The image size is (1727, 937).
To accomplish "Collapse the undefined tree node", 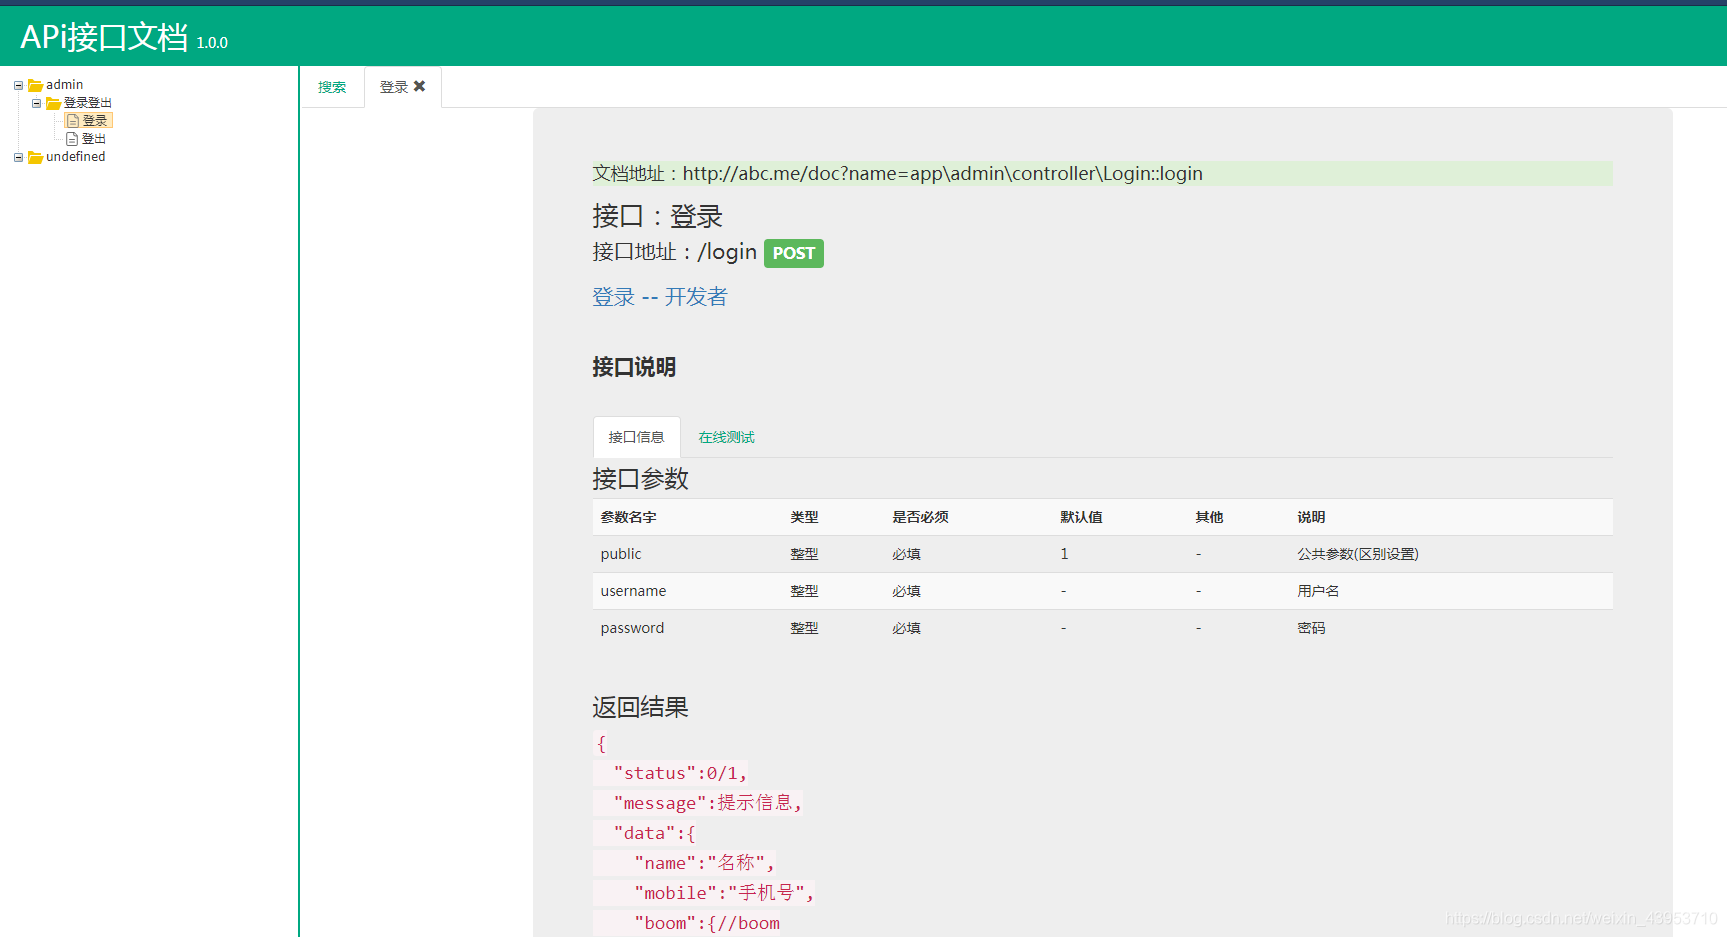I will (x=18, y=157).
